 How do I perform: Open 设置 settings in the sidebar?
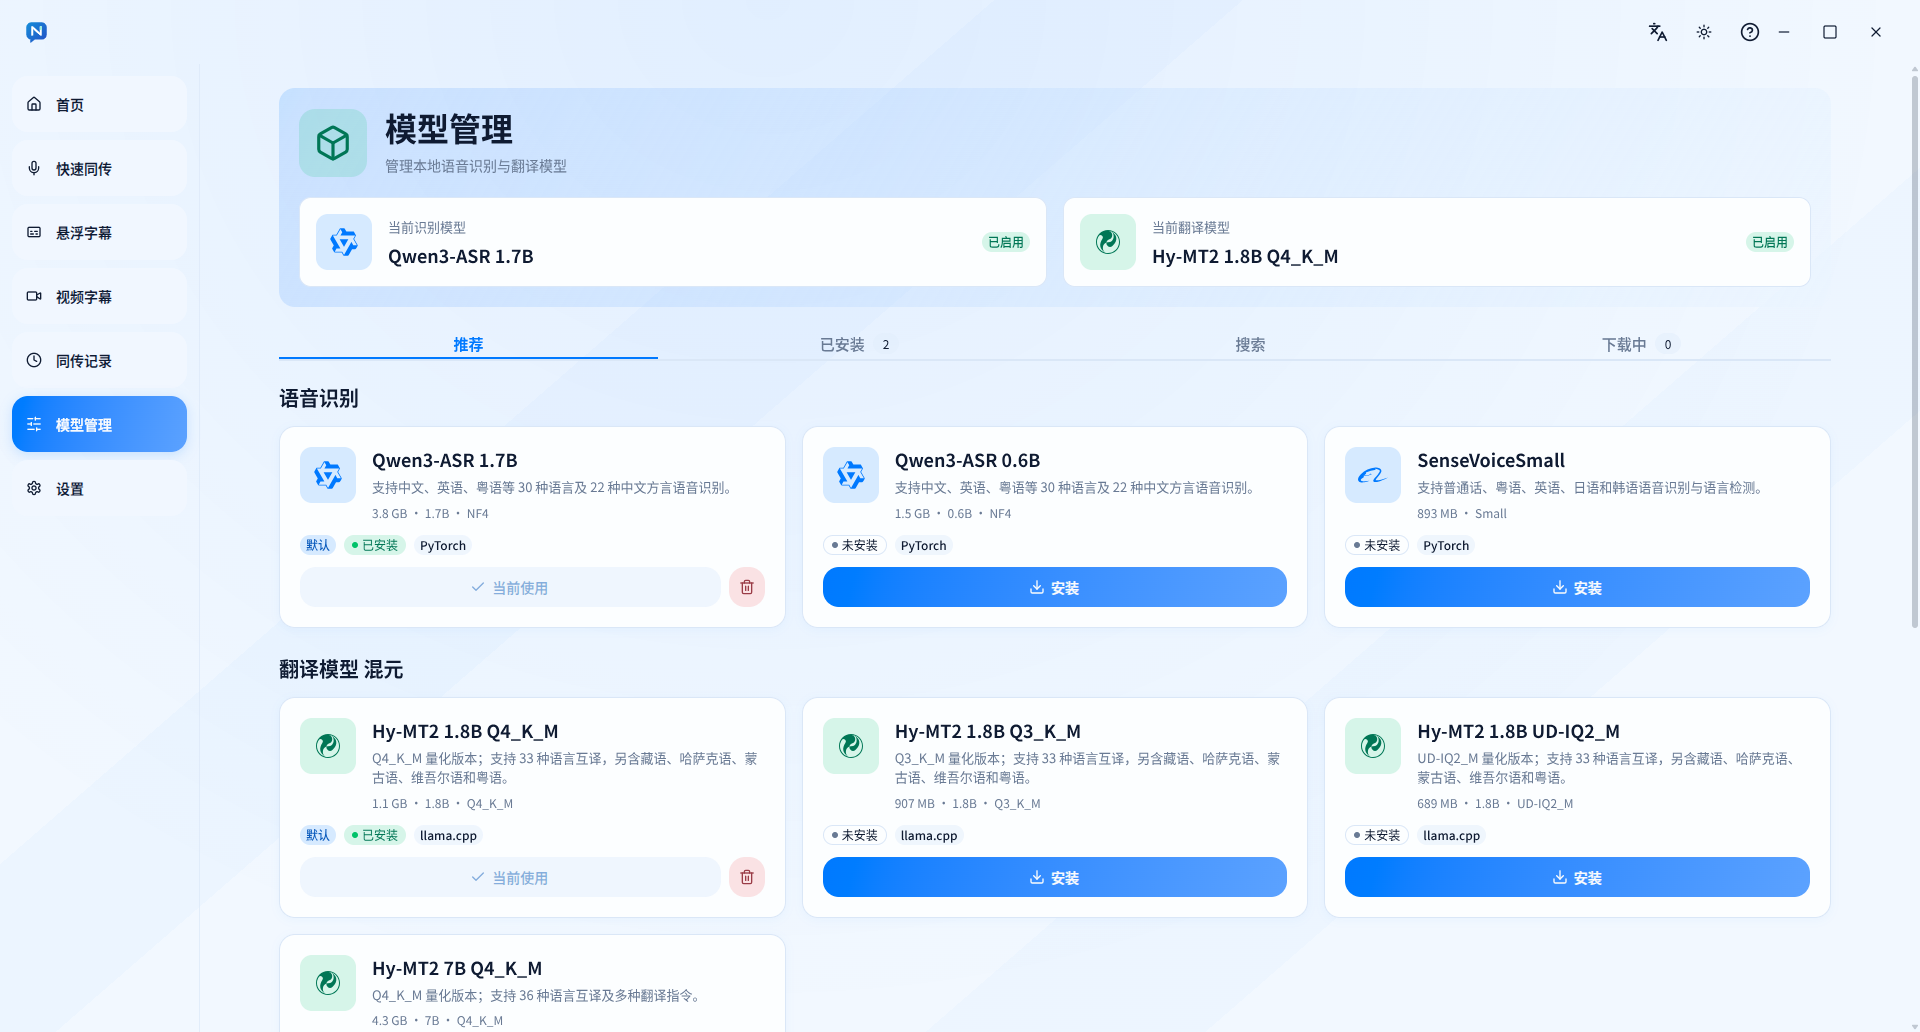99,488
